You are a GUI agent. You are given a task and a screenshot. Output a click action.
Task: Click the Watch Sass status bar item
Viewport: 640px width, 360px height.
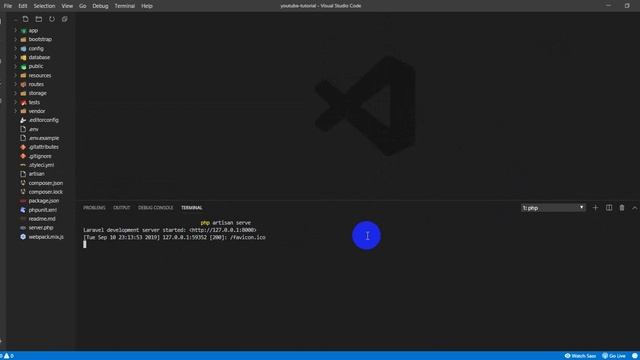pos(580,356)
